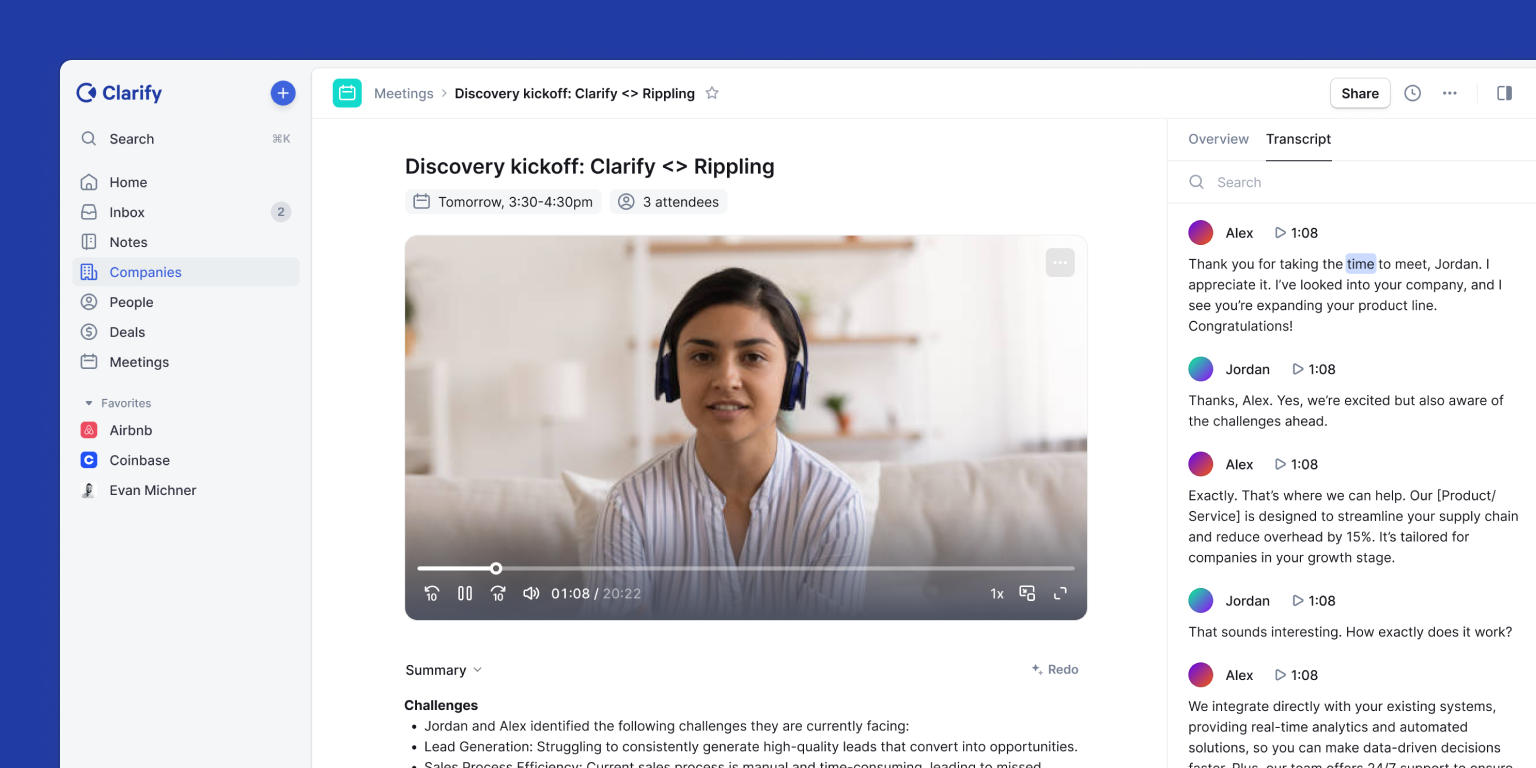Open the Inbox sidebar item
Image resolution: width=1536 pixels, height=768 pixels.
pyautogui.click(x=186, y=212)
